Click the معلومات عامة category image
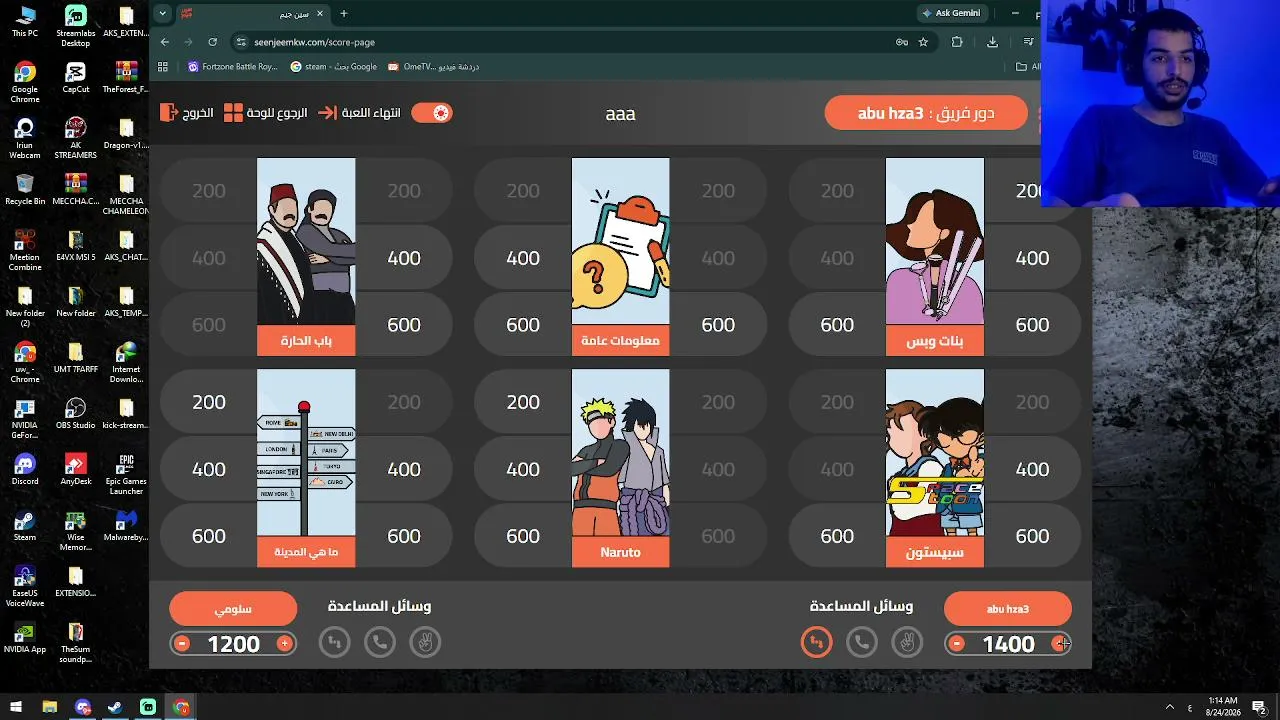 point(620,241)
